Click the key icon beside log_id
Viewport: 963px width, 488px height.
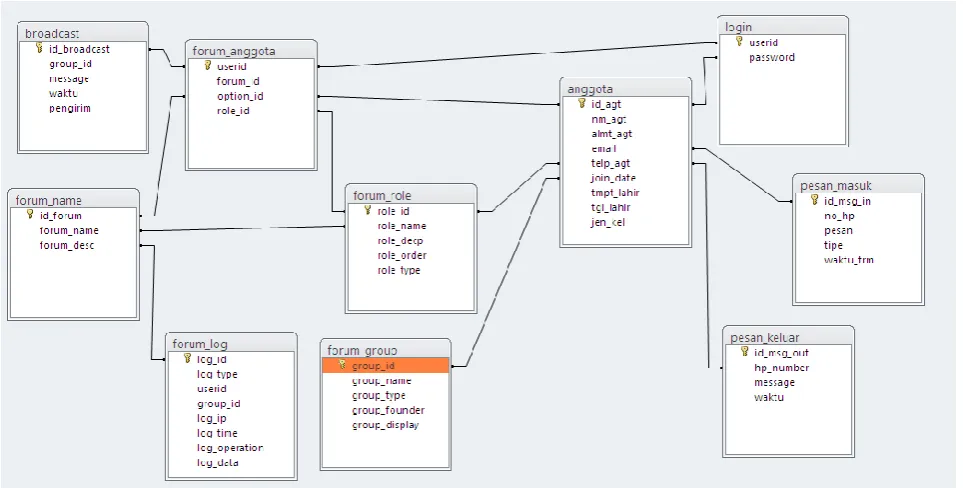point(187,358)
